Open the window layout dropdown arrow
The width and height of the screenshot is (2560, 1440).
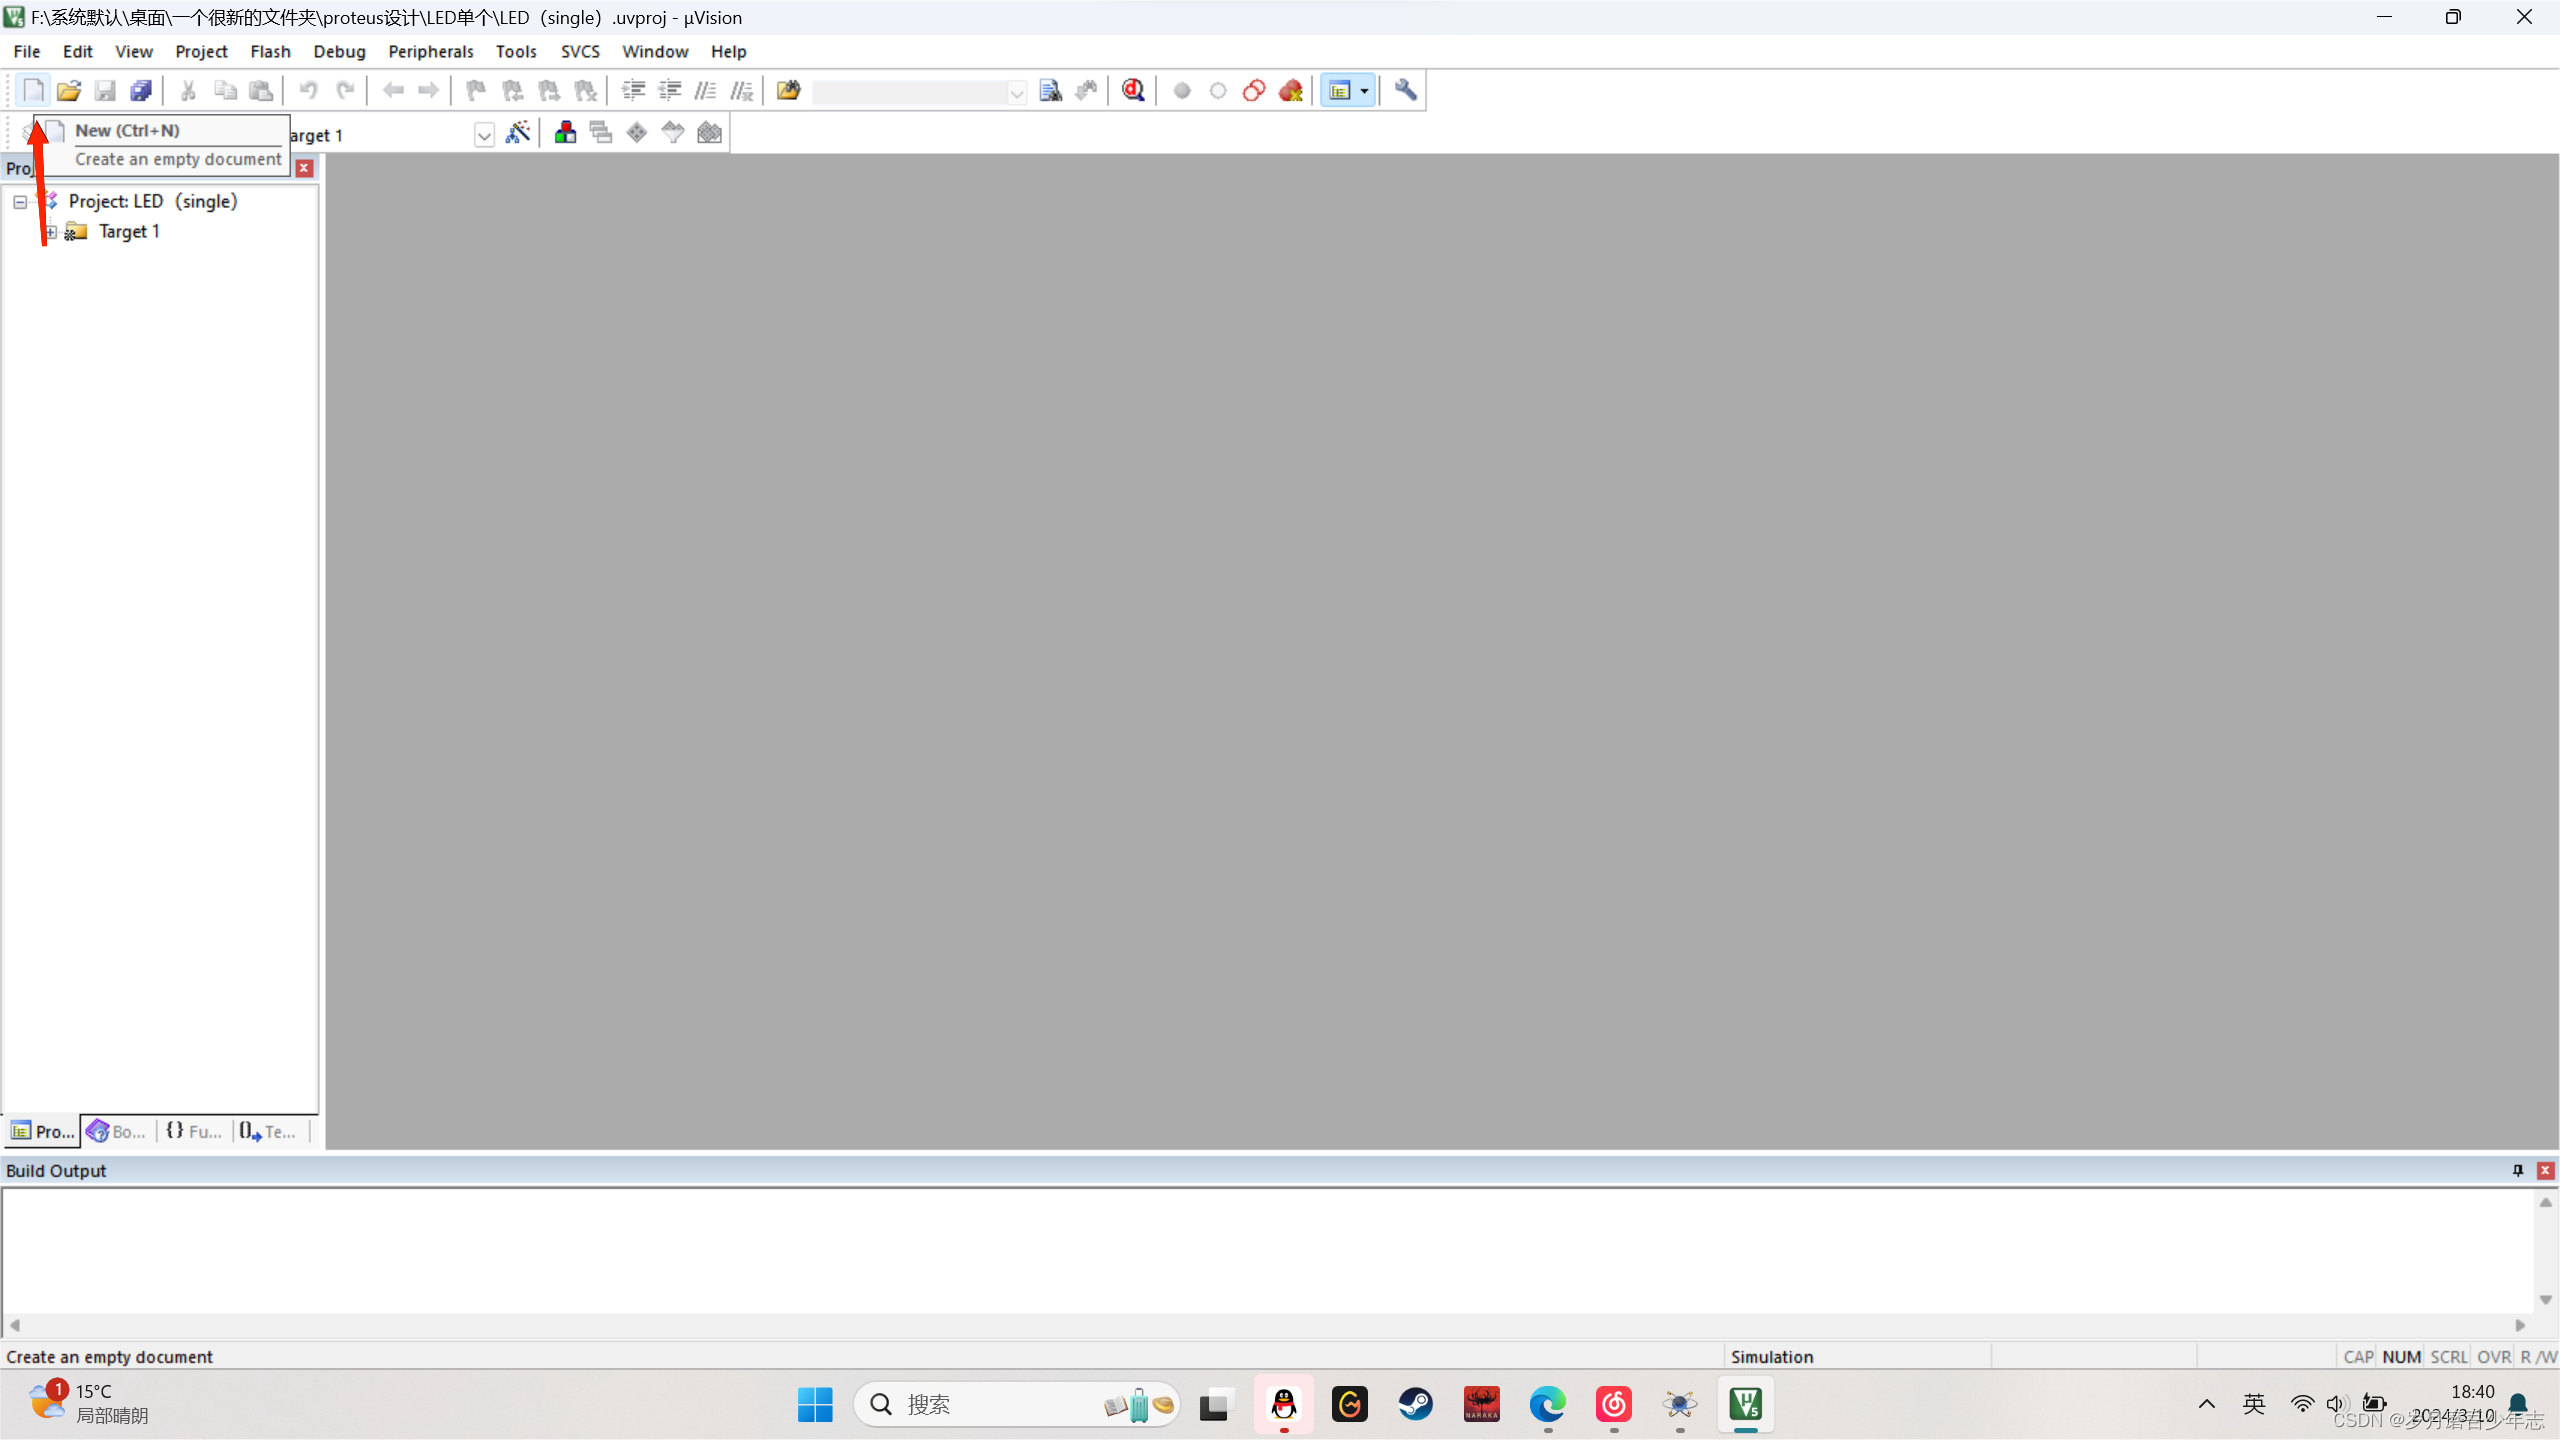coord(1364,91)
